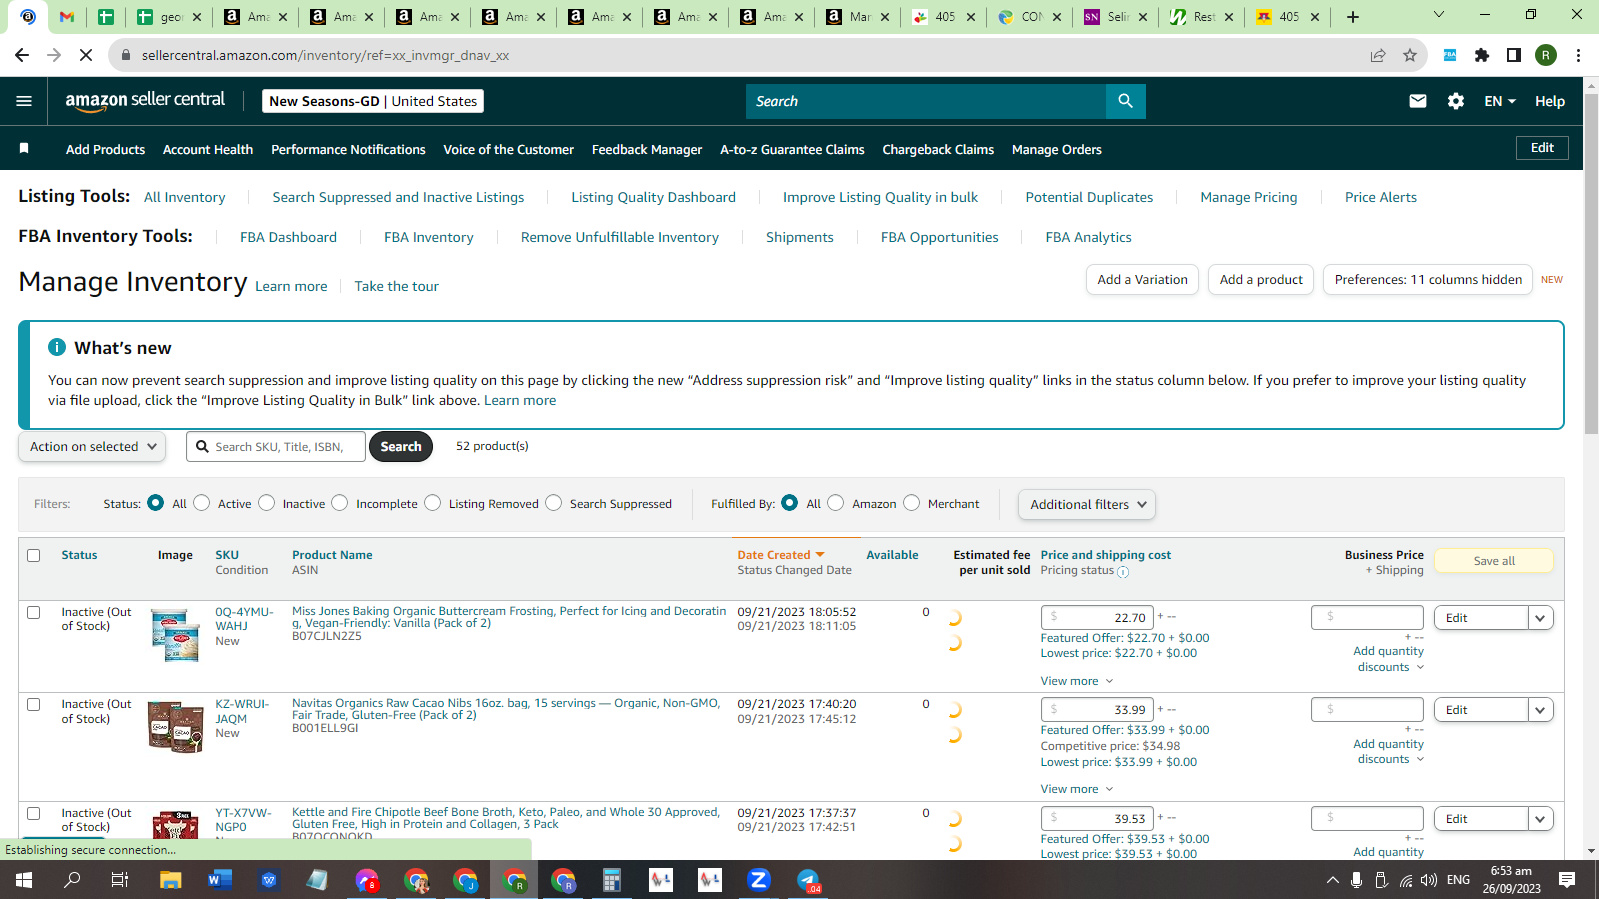Click the search magnifier button in header
Viewport: 1599px width, 899px height.
click(1126, 101)
